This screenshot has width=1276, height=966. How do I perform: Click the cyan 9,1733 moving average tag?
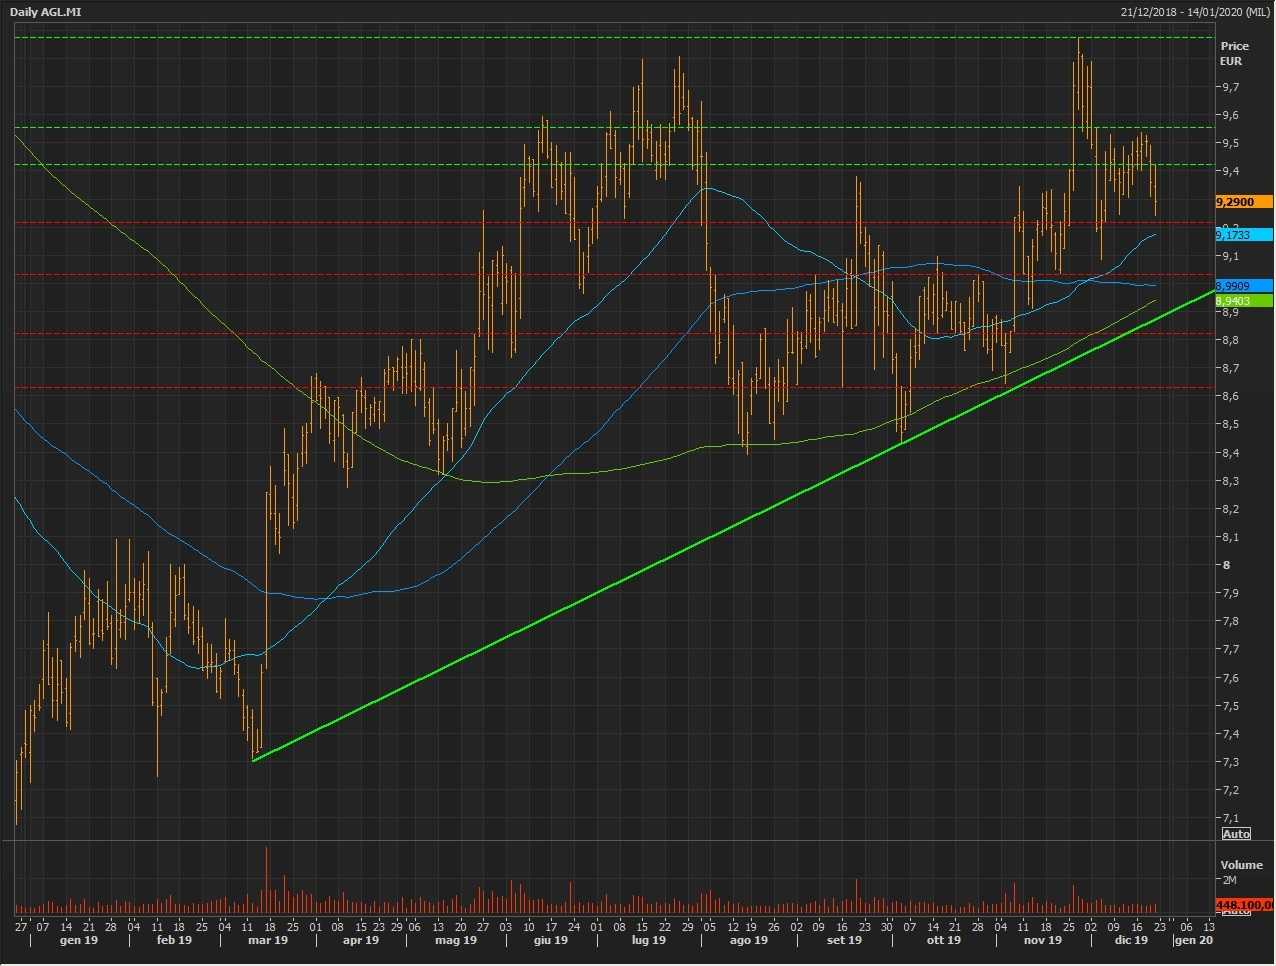click(1243, 234)
